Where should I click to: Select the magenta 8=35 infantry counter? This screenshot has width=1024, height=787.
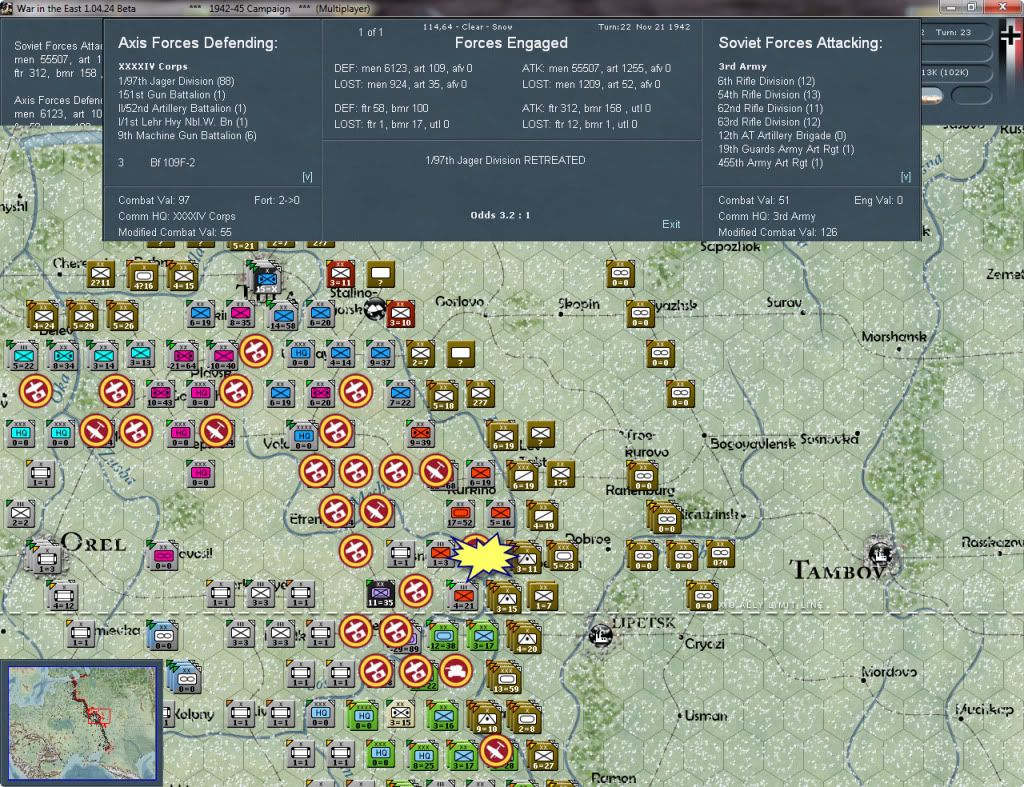[240, 314]
